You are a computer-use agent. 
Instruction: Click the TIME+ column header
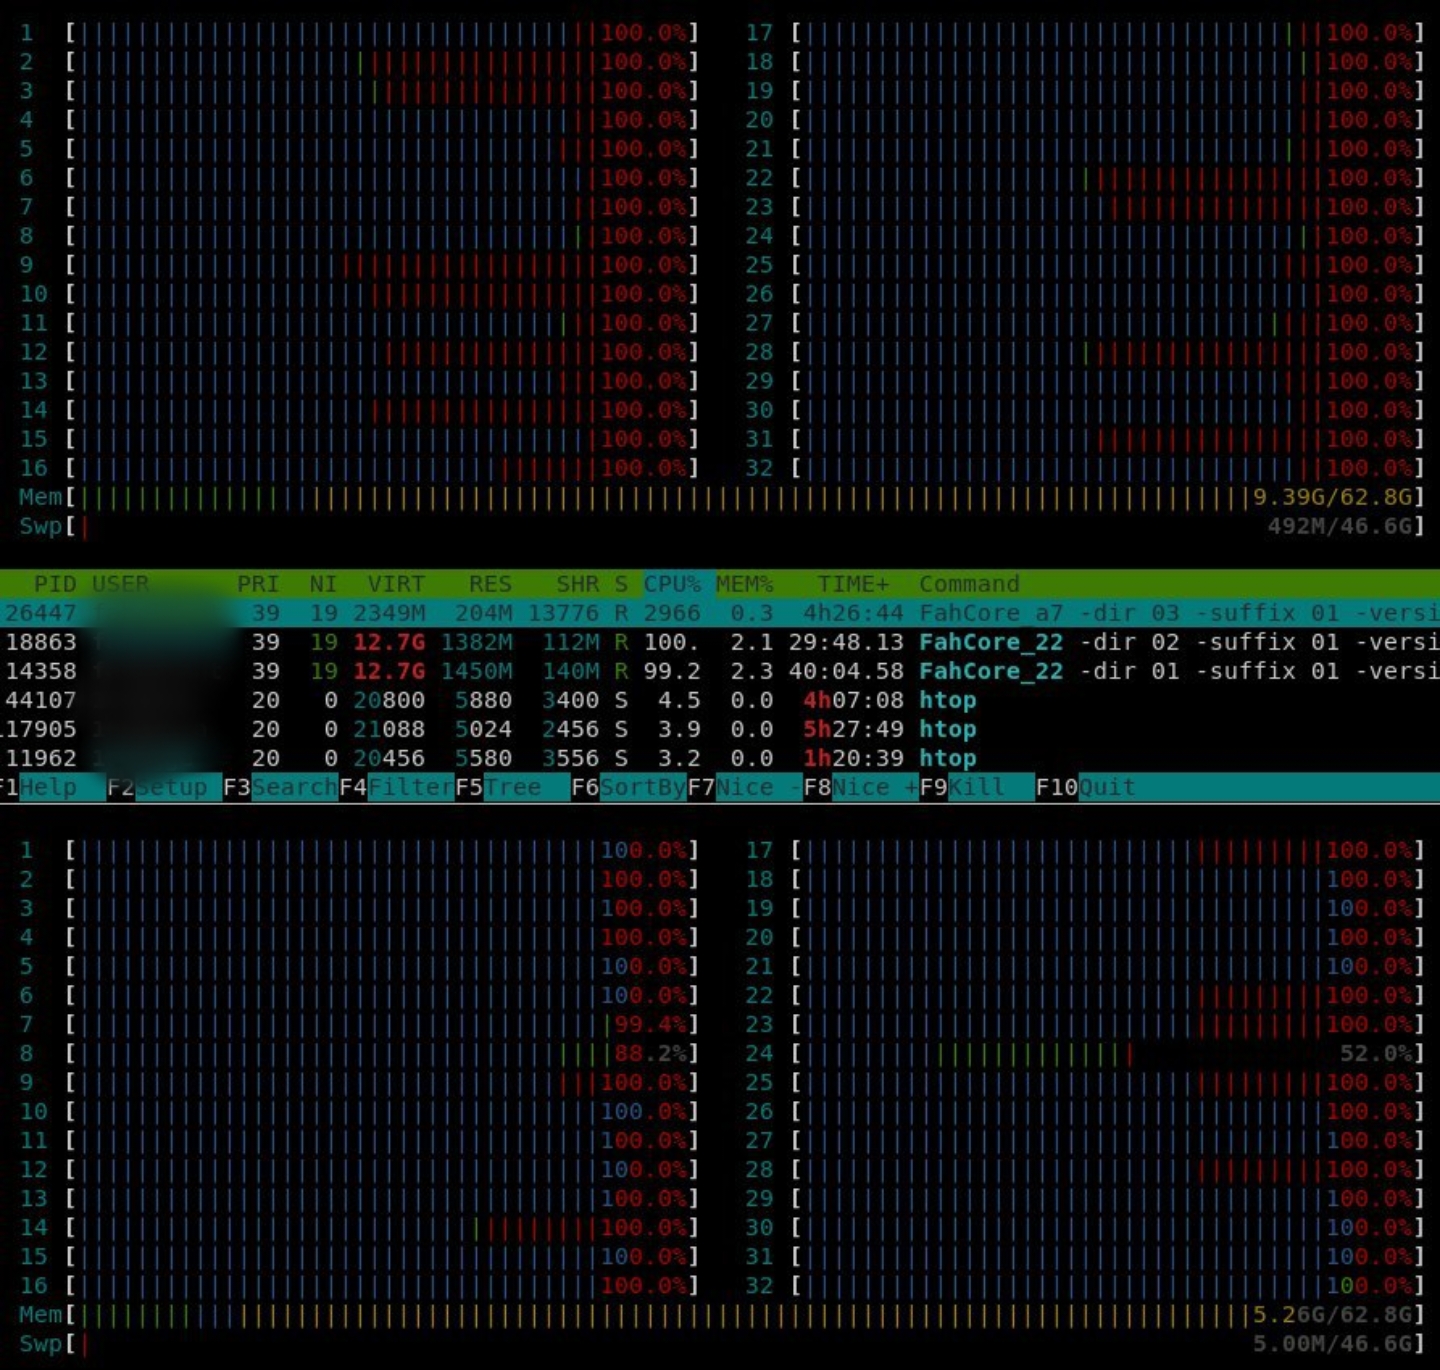tap(852, 584)
